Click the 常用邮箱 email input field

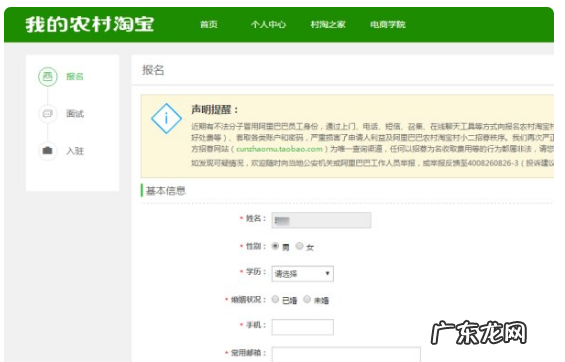click(x=346, y=354)
